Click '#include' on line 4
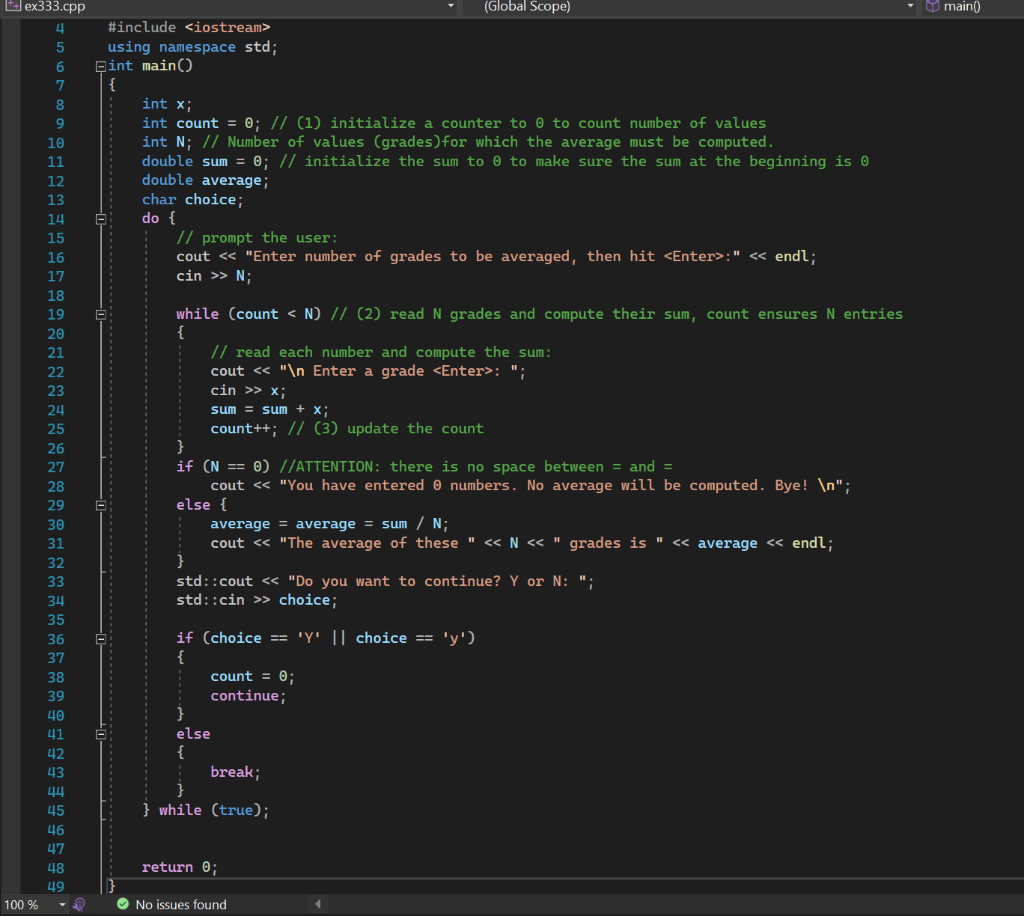This screenshot has width=1024, height=916. (x=142, y=27)
